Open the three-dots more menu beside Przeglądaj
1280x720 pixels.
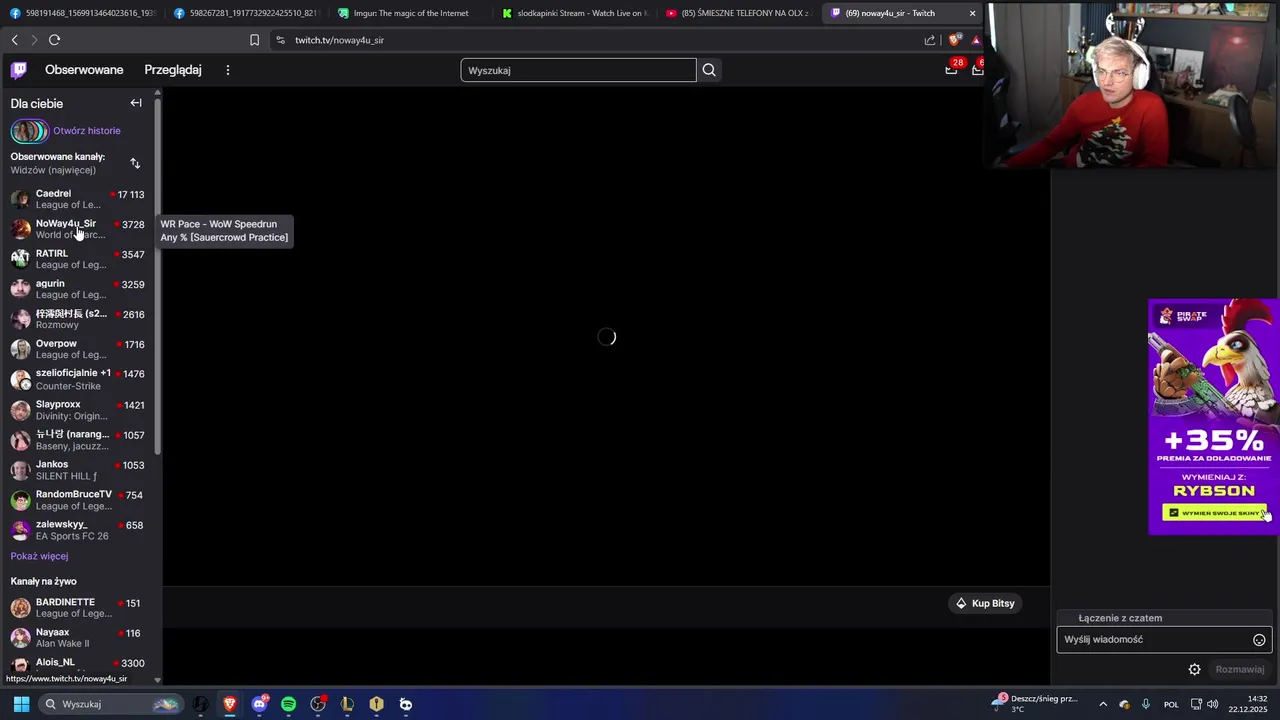[x=228, y=70]
